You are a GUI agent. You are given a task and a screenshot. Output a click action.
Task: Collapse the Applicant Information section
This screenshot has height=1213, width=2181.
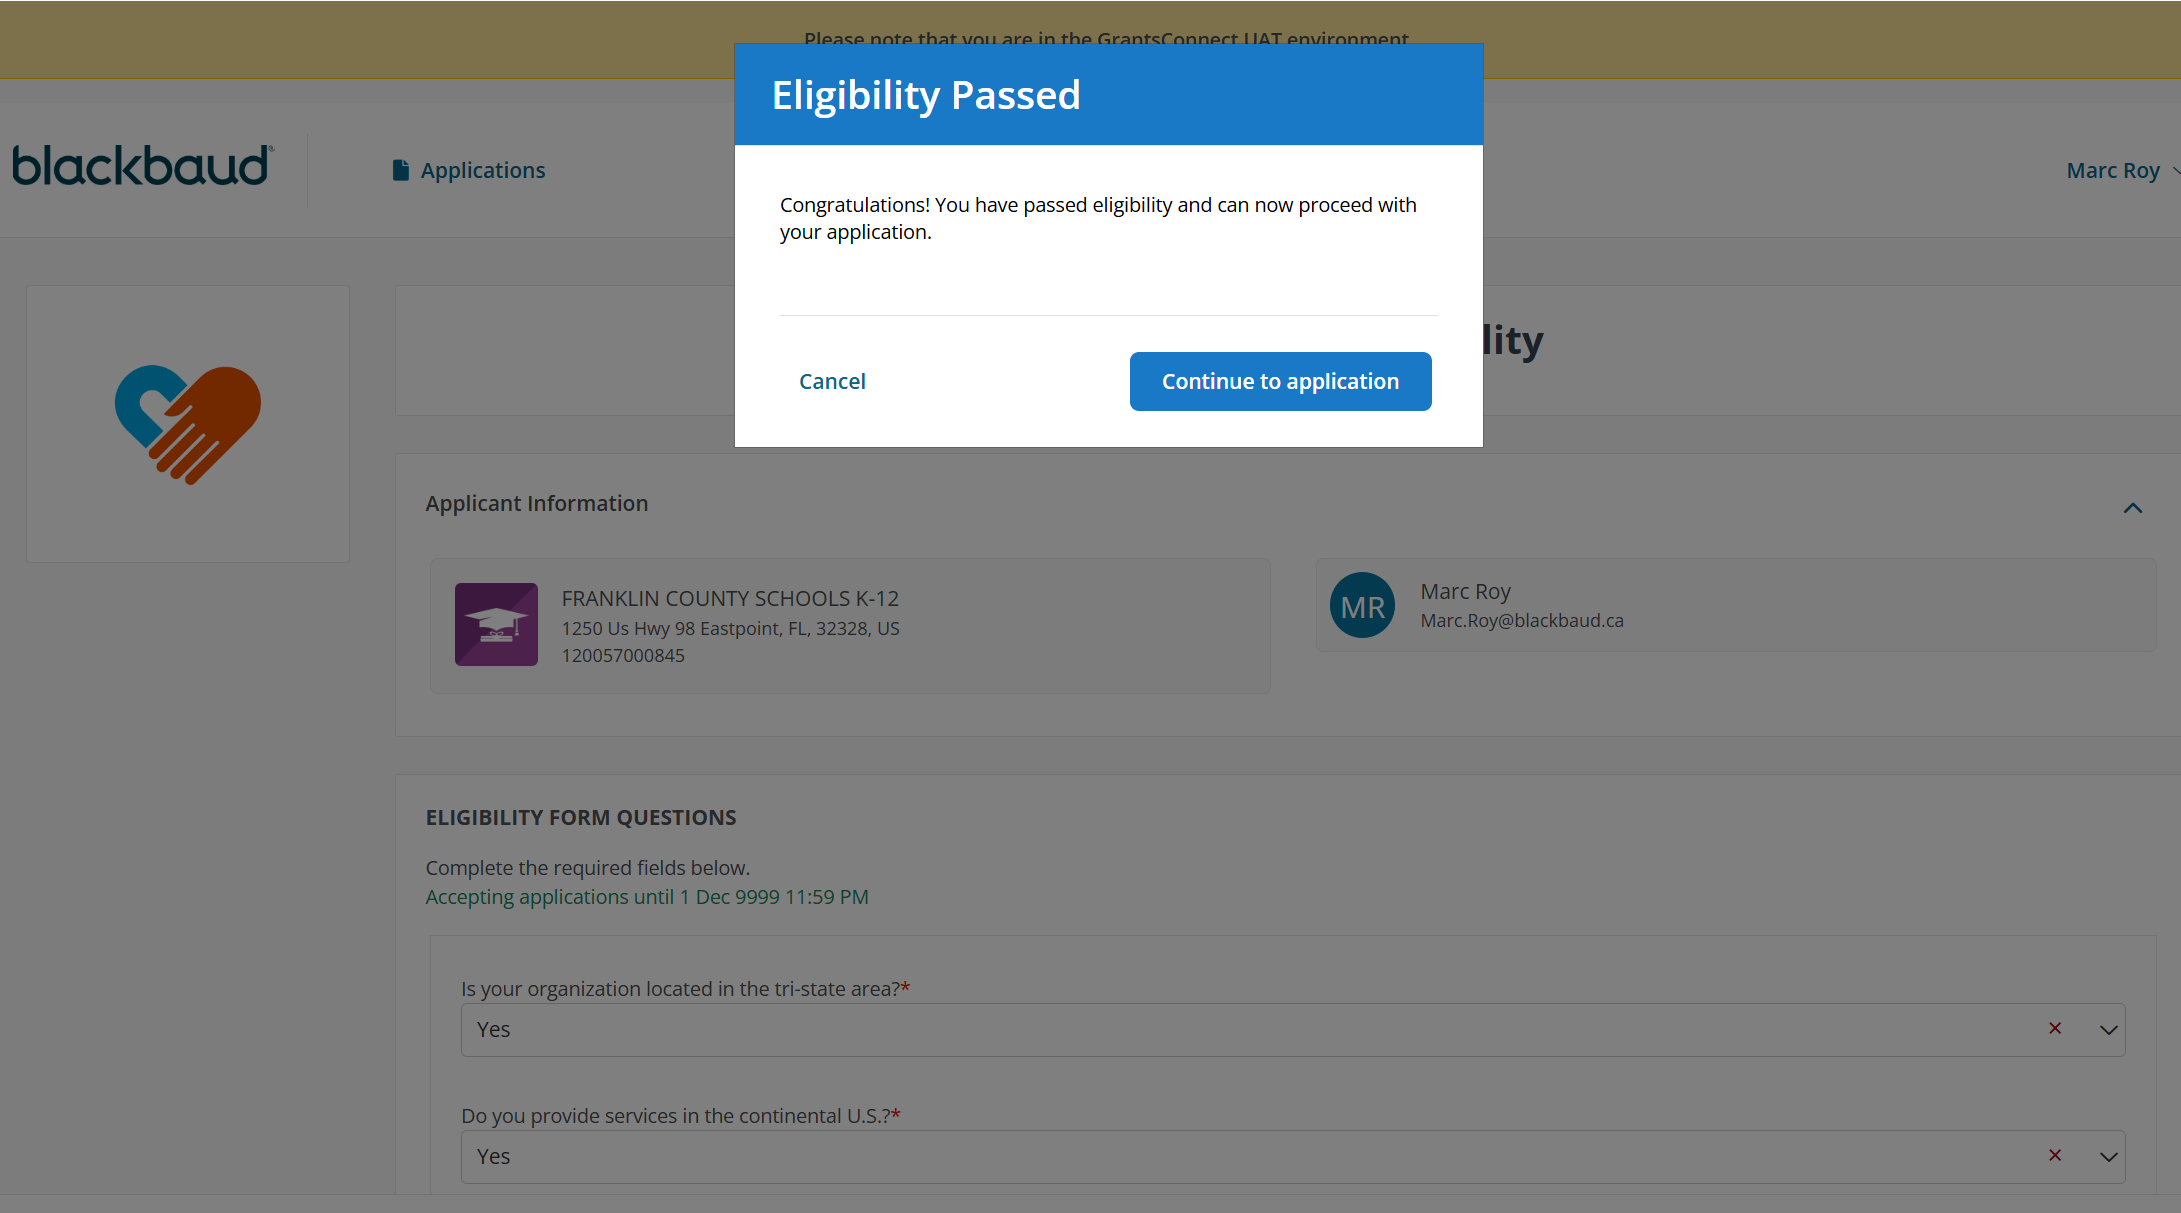click(x=2132, y=508)
